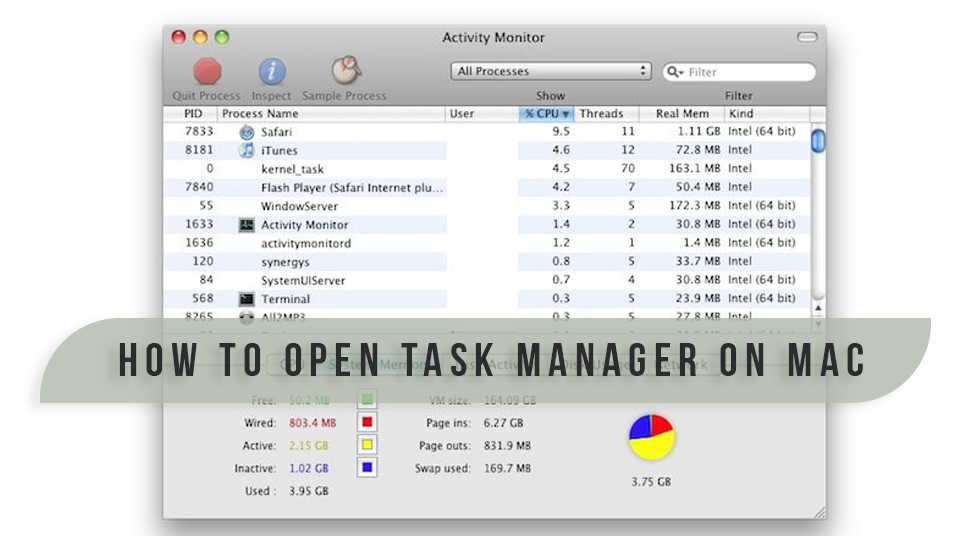This screenshot has width=971, height=536.
Task: Click the 172.3 MB memory value
Action: [x=695, y=205]
